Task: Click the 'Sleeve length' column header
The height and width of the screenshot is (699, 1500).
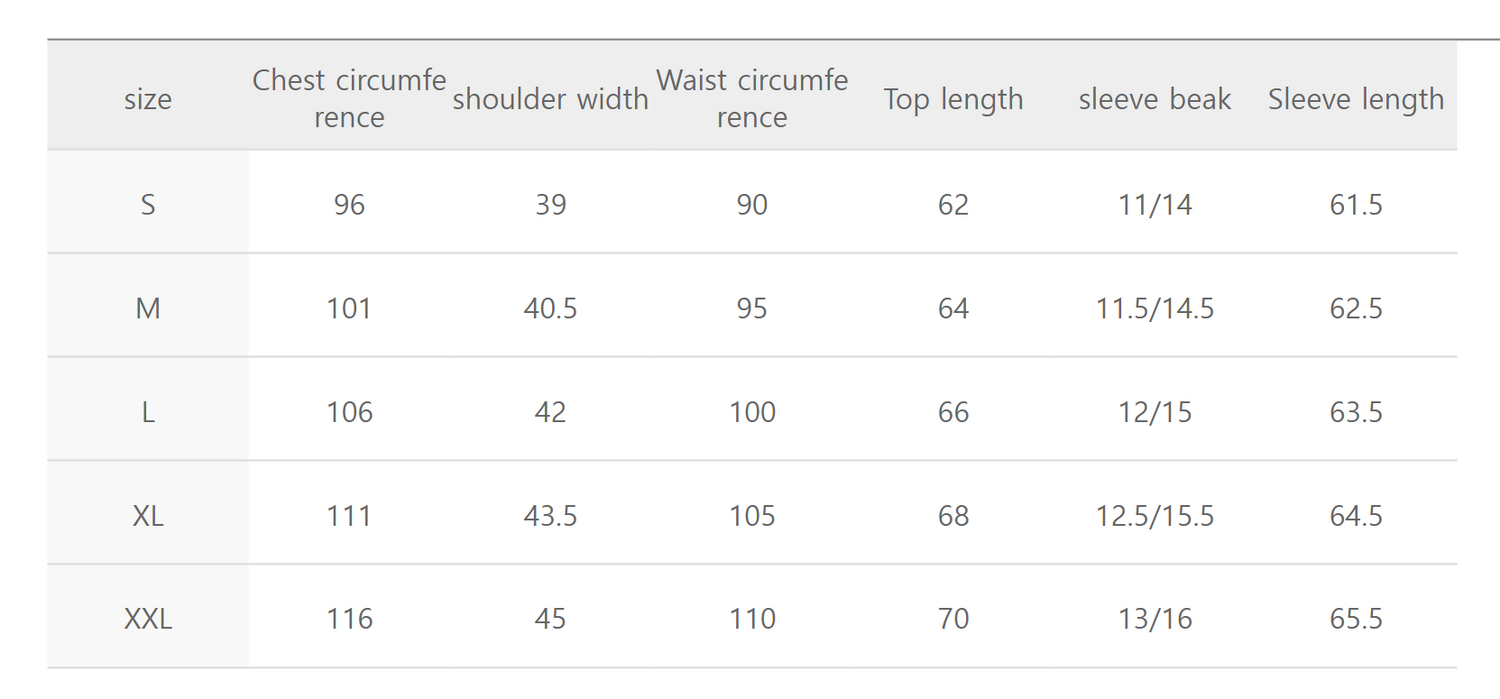Action: tap(1356, 99)
